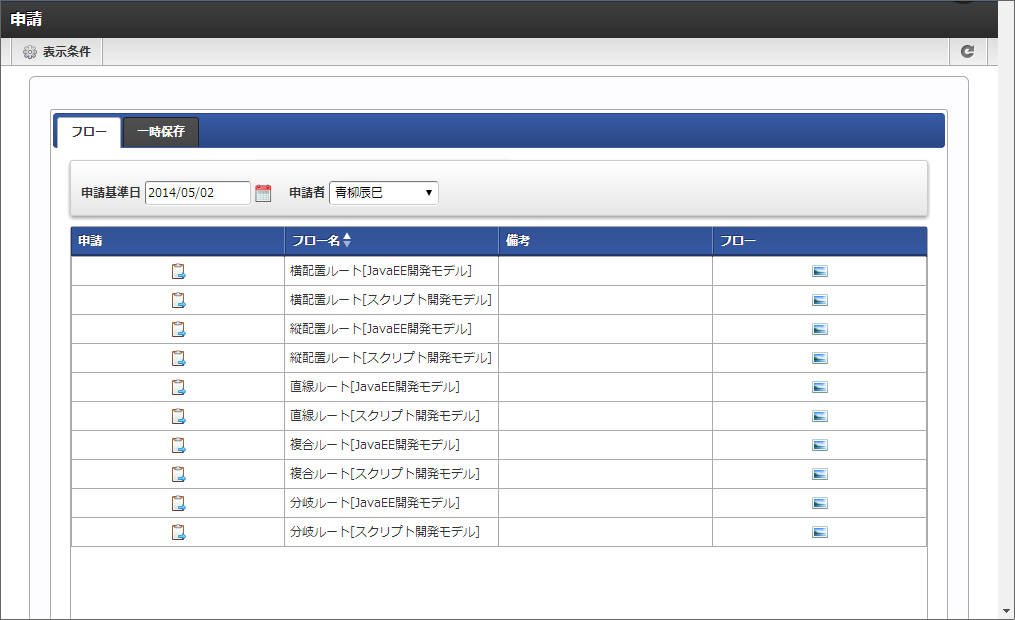The image size is (1015, 620).
Task: View flow diagram for 複合ルート[JavaEE開発モデル]
Action: [x=820, y=445]
